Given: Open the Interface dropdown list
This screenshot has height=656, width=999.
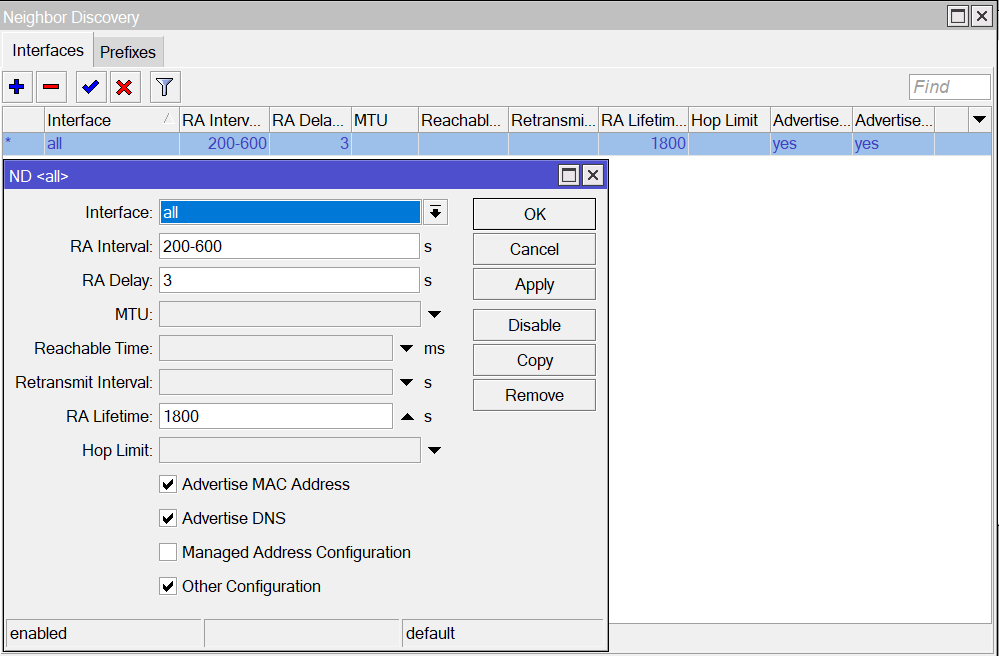Looking at the screenshot, I should tap(435, 212).
